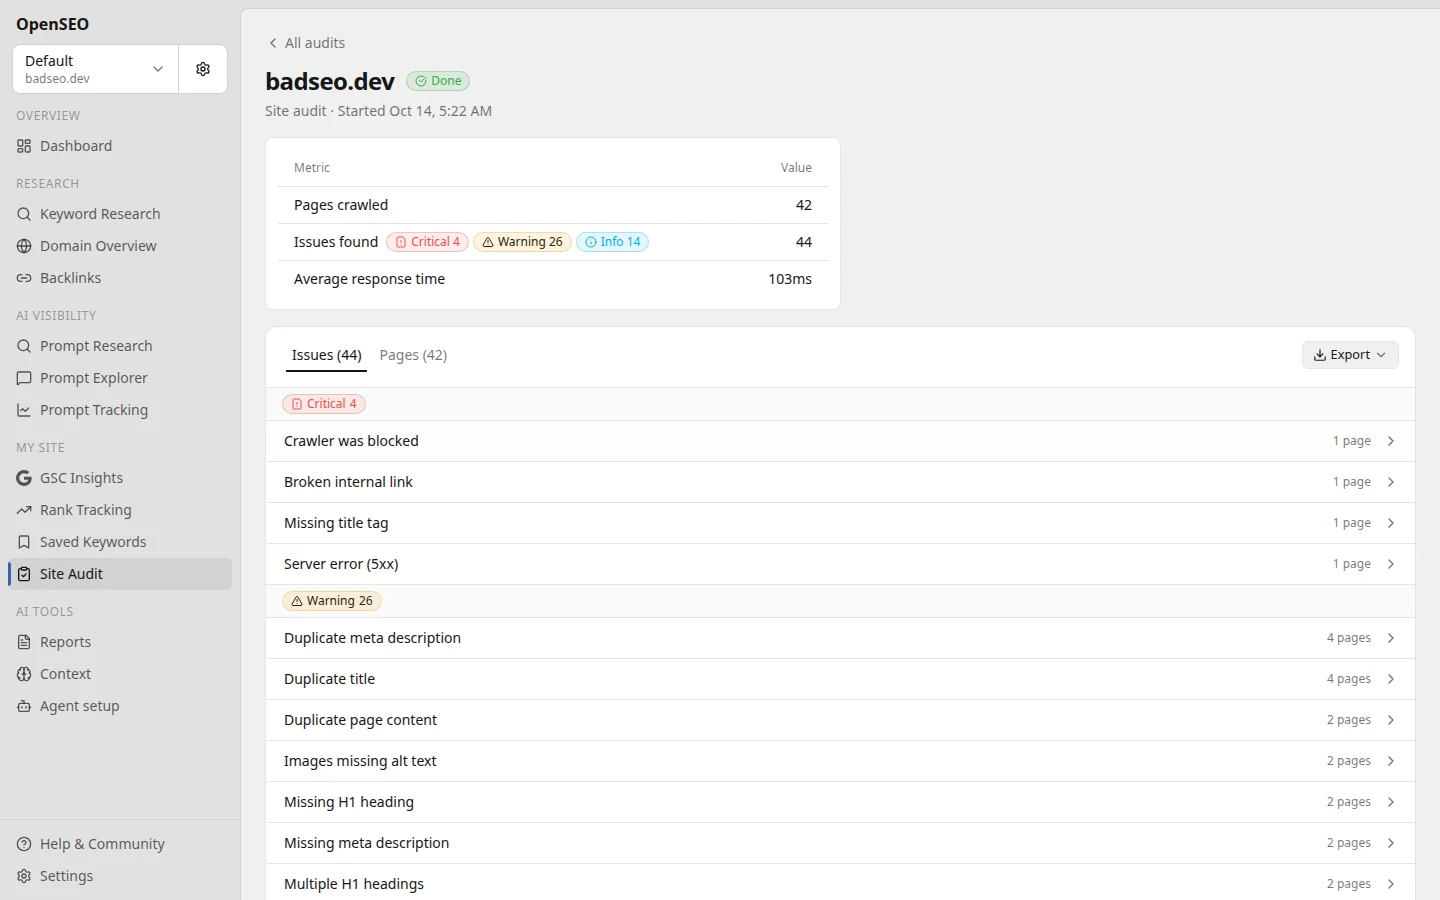Click the Info 14 badge in metrics table
The image size is (1440, 900).
coord(612,242)
